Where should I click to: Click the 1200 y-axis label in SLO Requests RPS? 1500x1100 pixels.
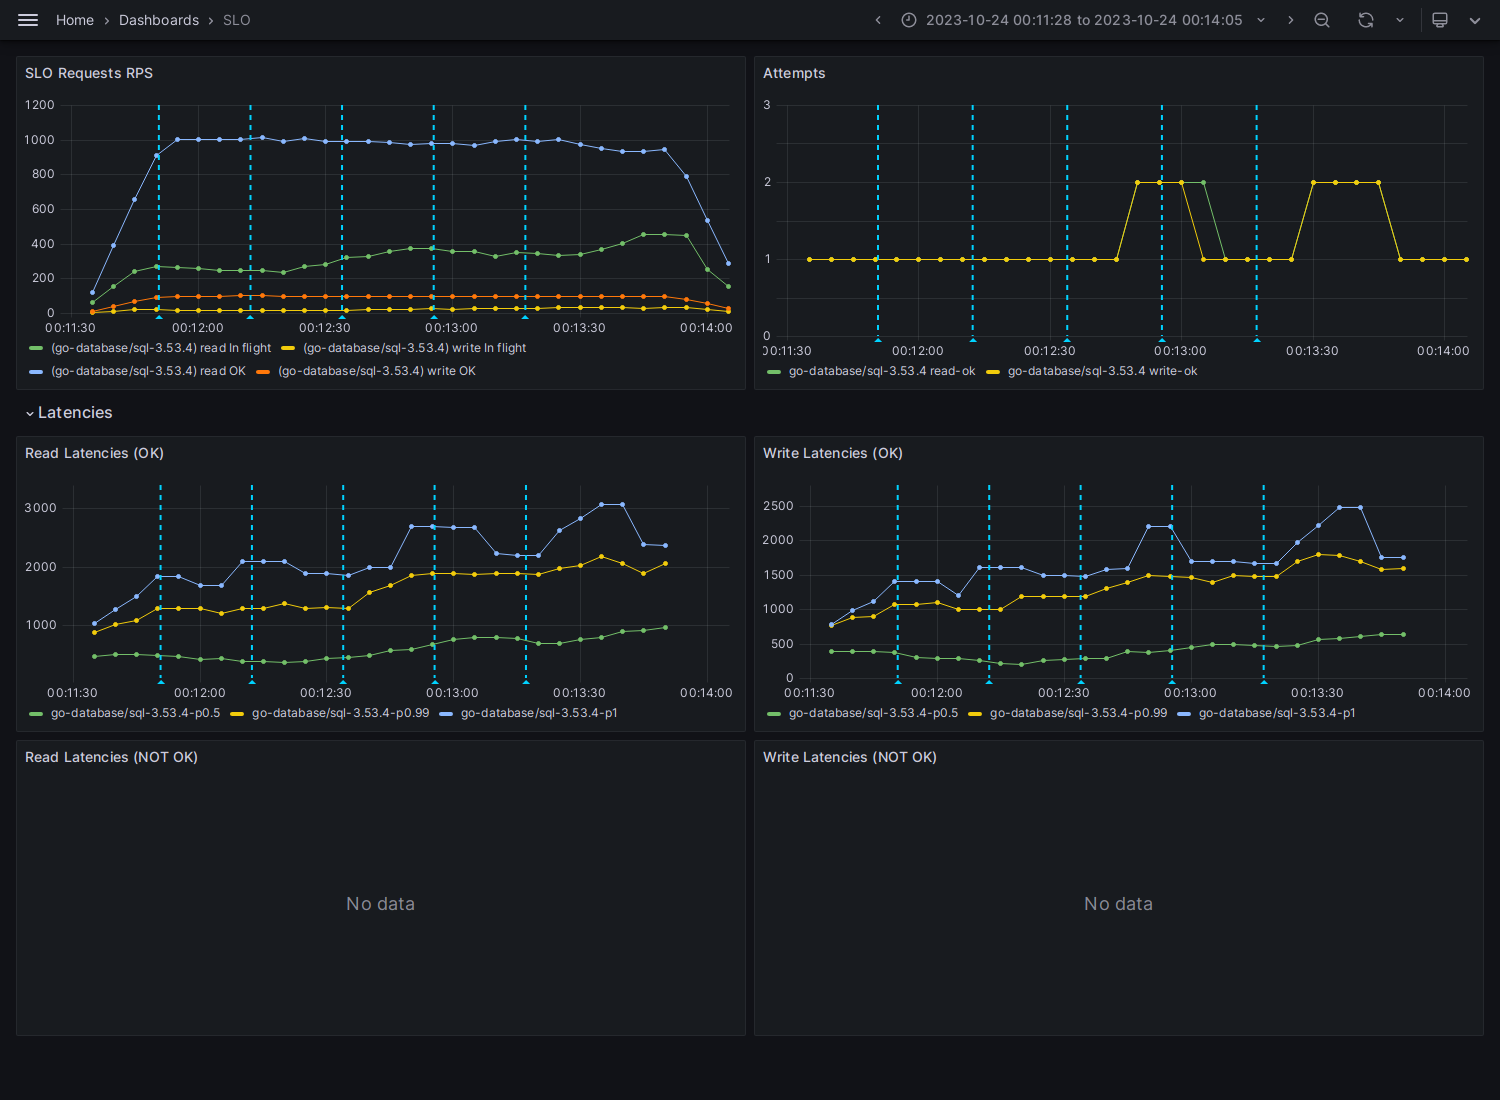(x=40, y=105)
